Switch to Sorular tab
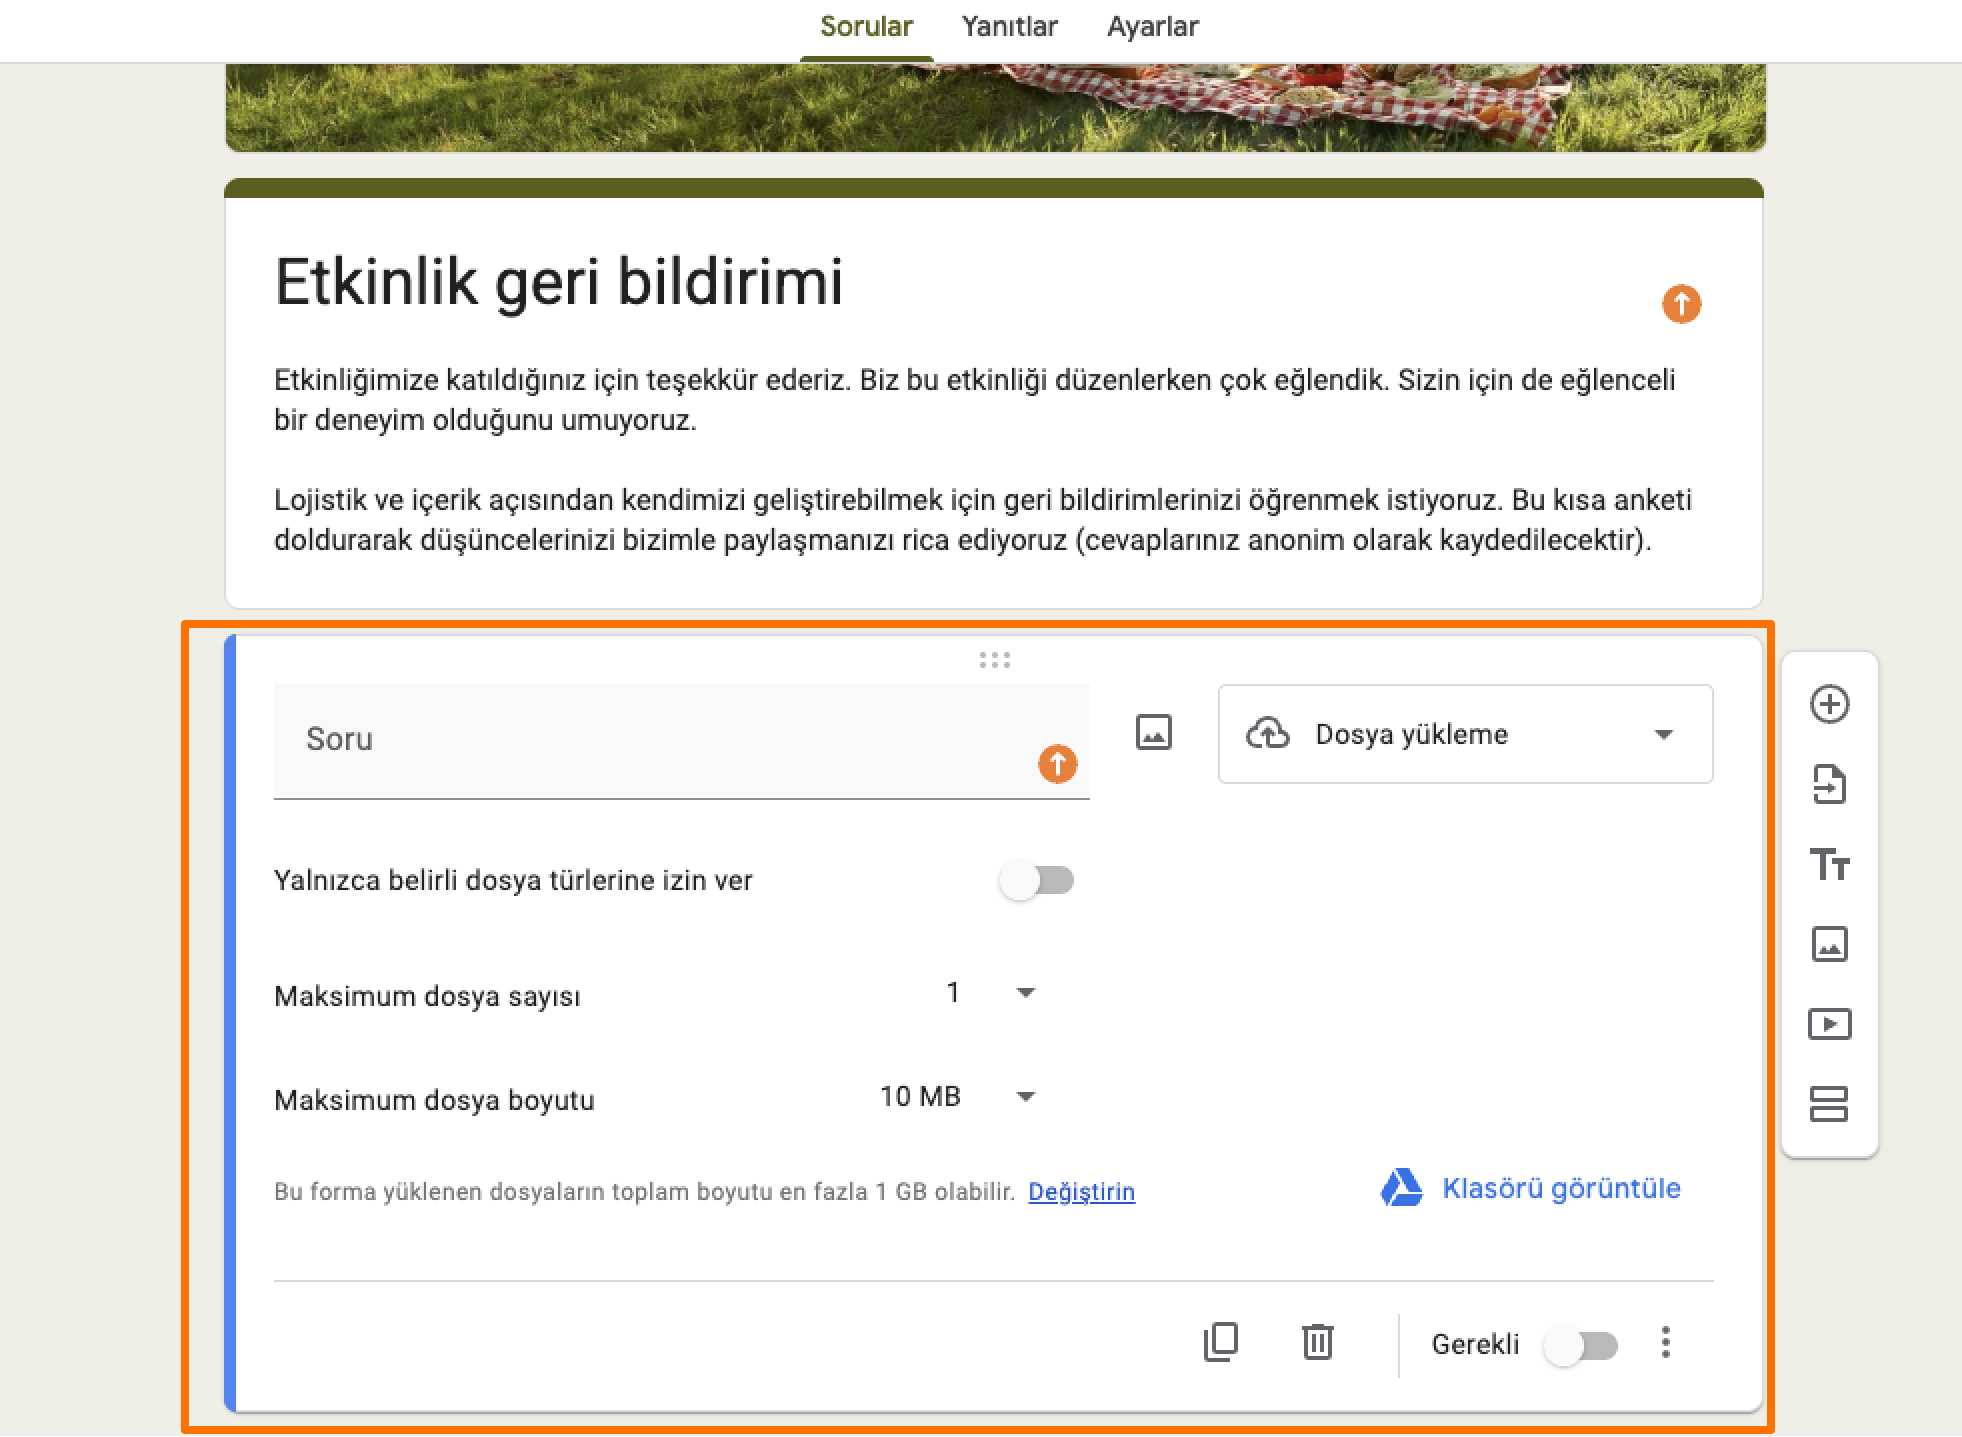Screen dimensions: 1962x1437 [866, 26]
